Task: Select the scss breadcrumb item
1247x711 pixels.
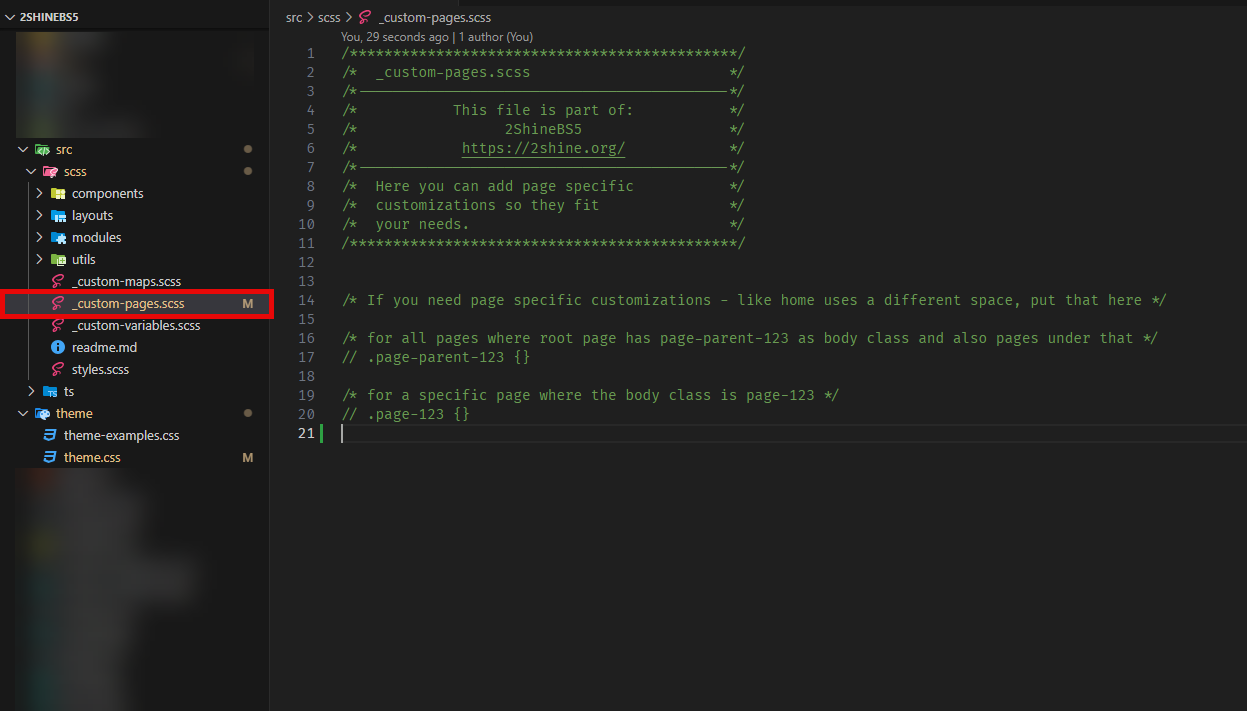Action: click(x=329, y=17)
